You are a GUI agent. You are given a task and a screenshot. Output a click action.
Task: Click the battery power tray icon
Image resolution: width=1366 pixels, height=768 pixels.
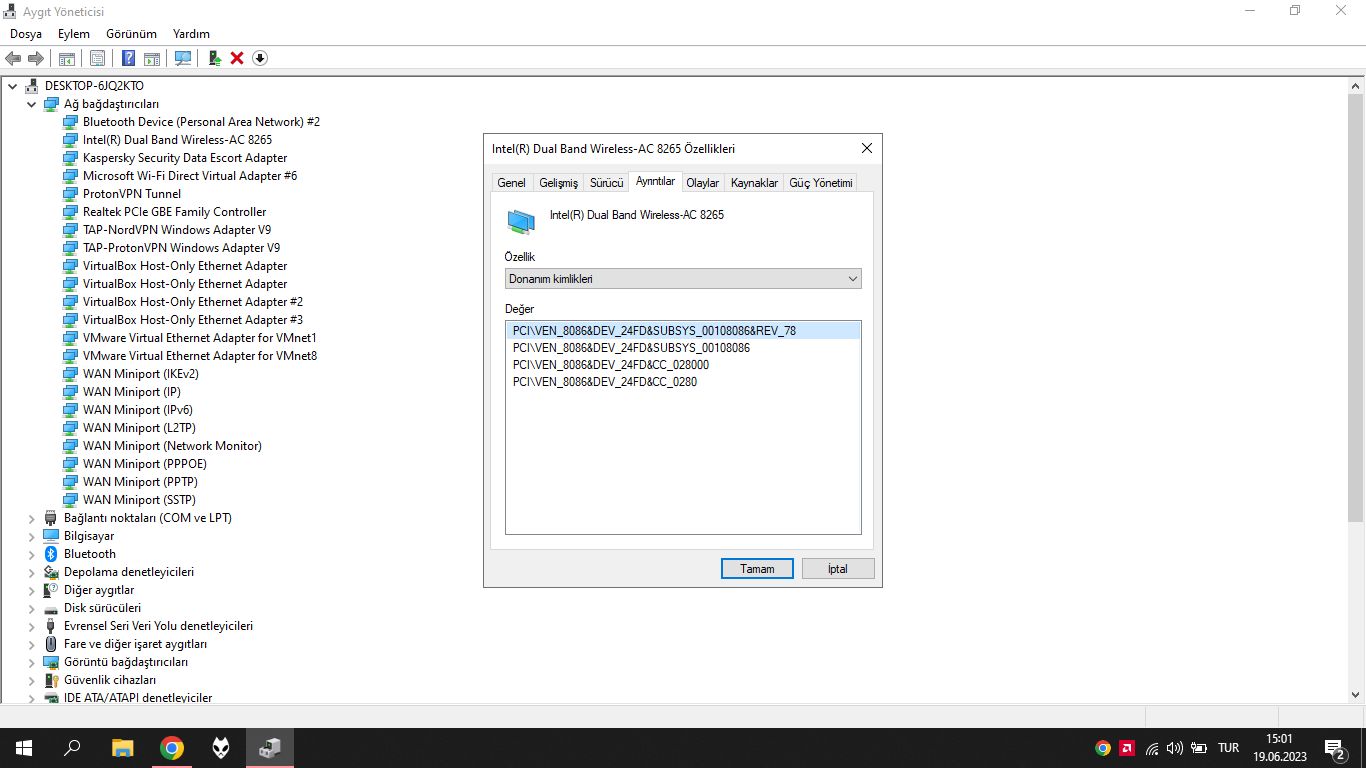click(1198, 748)
